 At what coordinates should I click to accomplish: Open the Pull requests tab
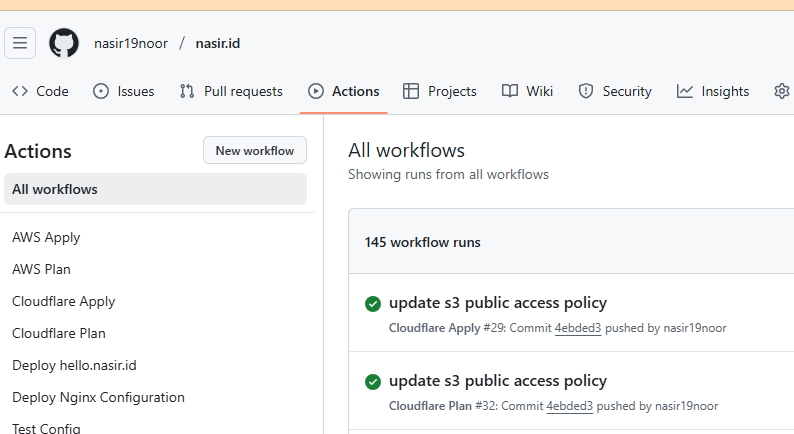pos(231,91)
